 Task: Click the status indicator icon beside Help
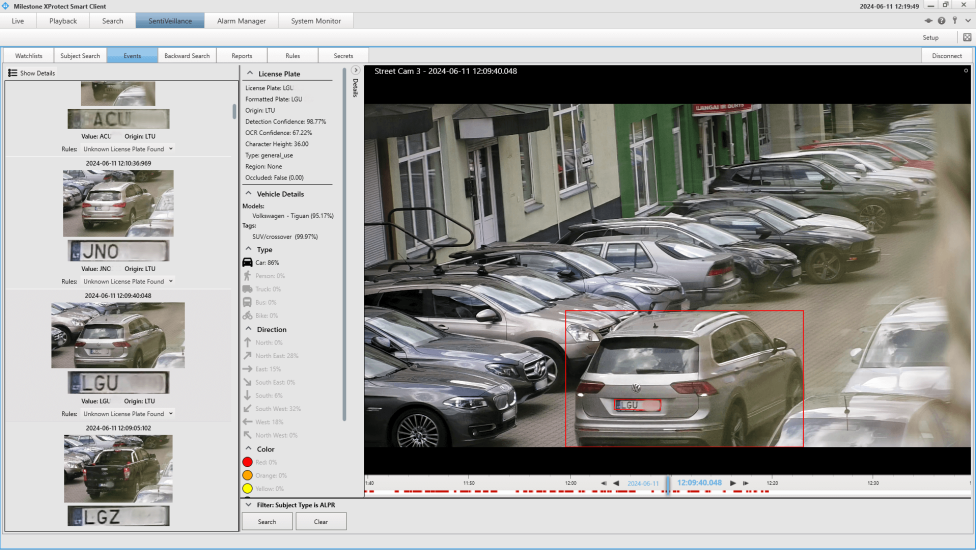coord(929,21)
